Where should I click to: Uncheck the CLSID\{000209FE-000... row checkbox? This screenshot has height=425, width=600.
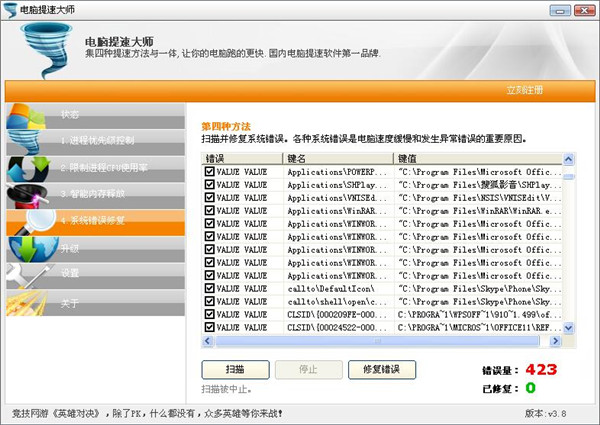click(x=209, y=314)
